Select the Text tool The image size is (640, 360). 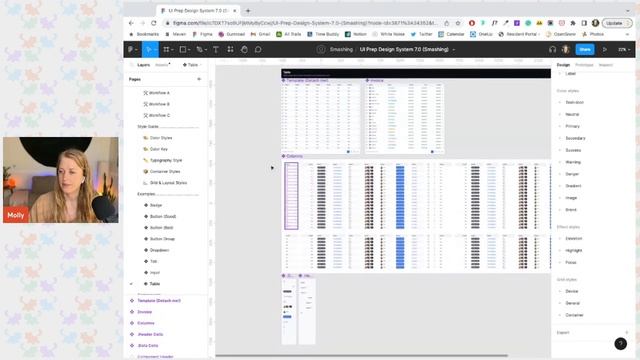[x=216, y=49]
